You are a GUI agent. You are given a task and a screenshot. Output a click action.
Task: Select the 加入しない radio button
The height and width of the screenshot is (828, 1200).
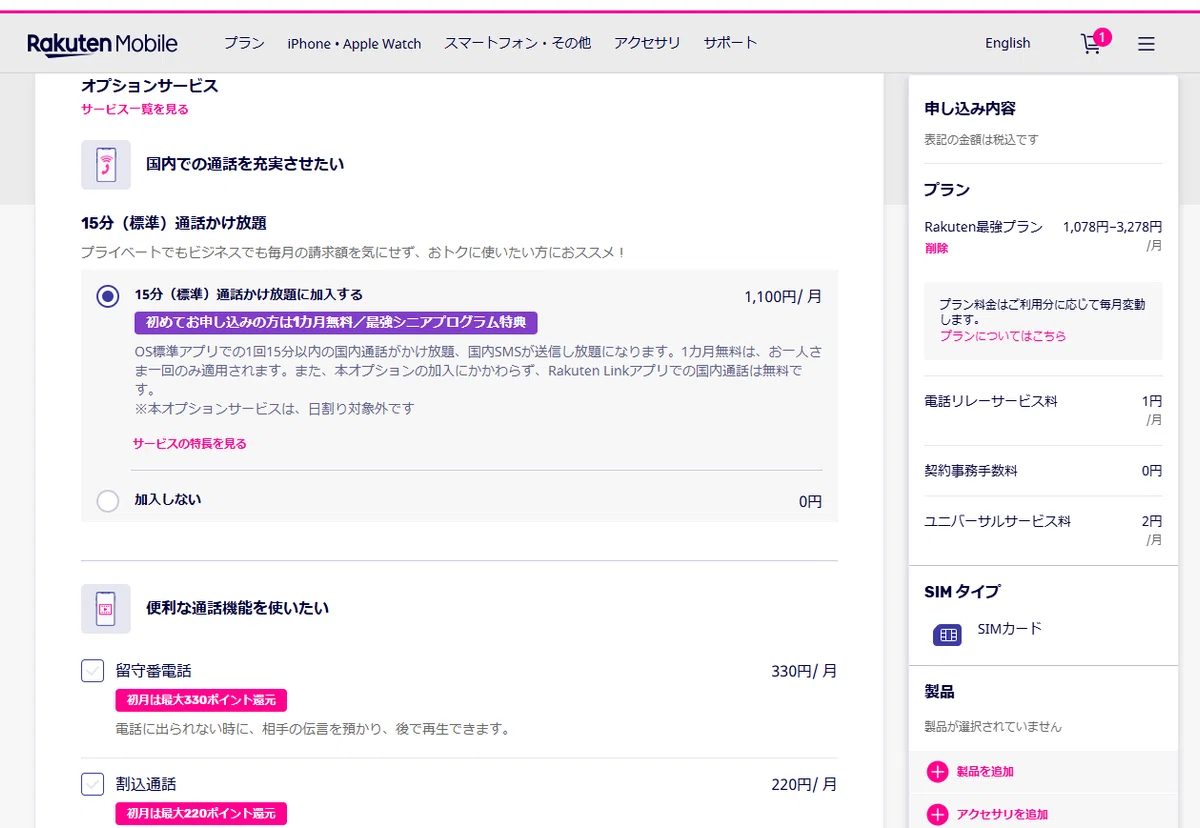click(108, 501)
